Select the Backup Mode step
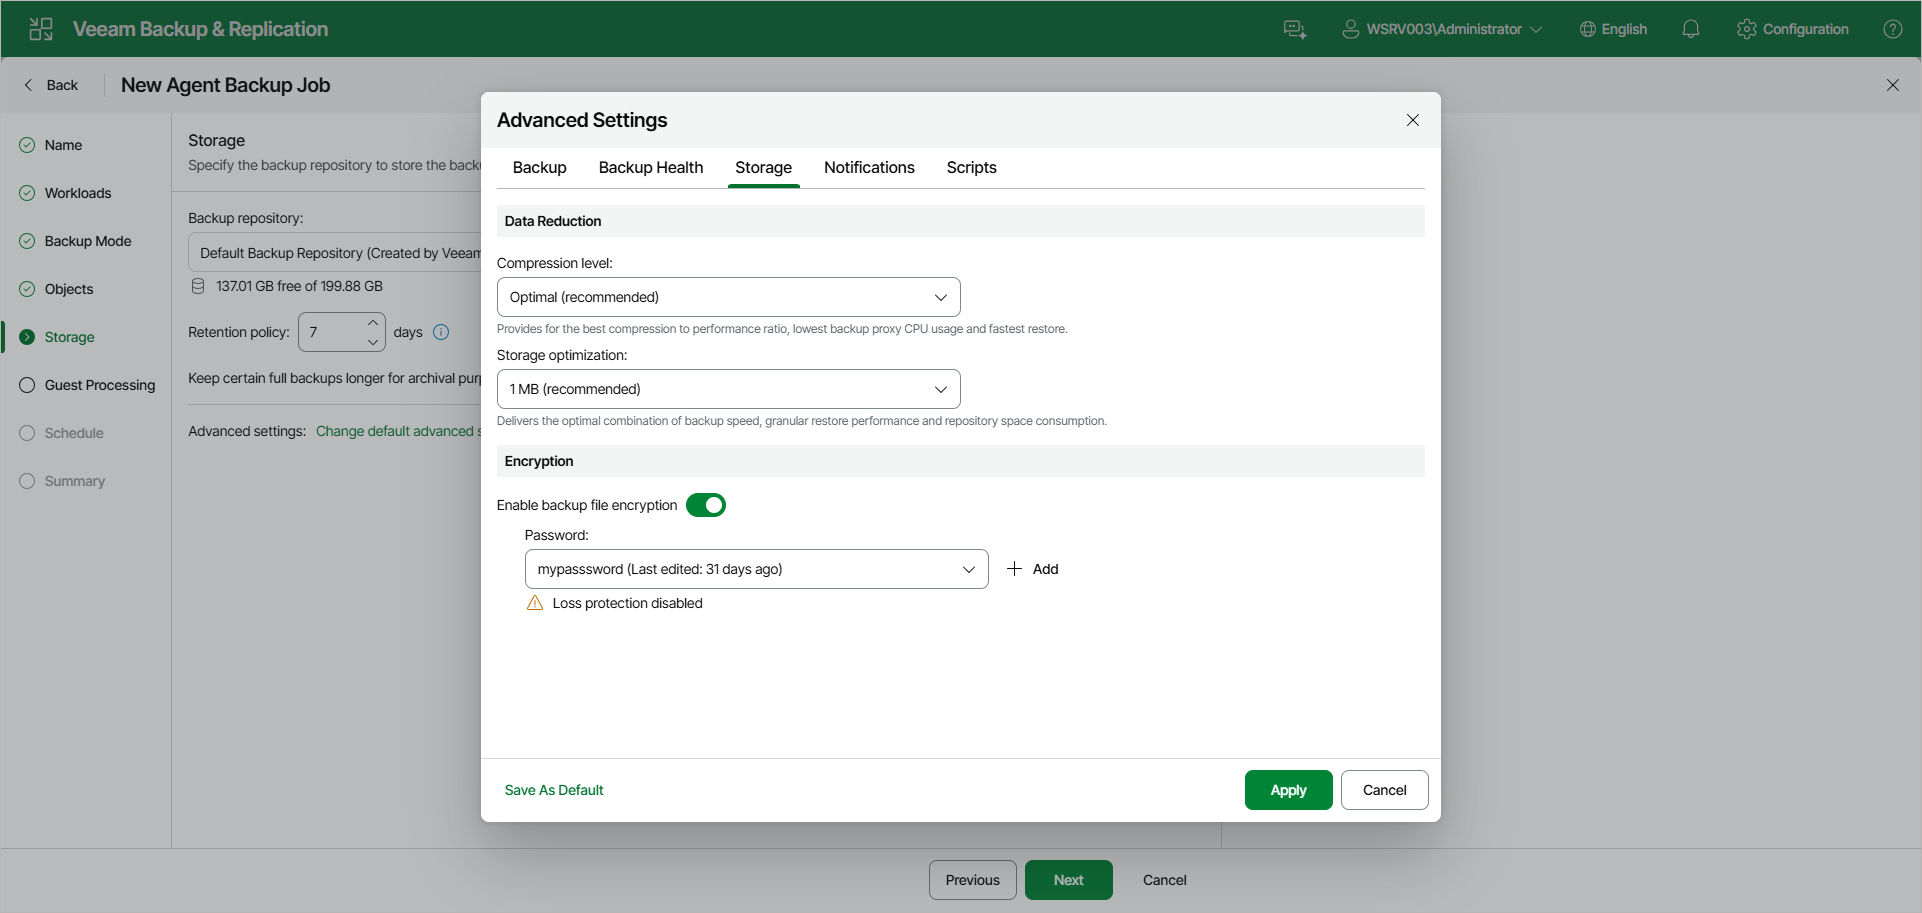 click(x=75, y=241)
